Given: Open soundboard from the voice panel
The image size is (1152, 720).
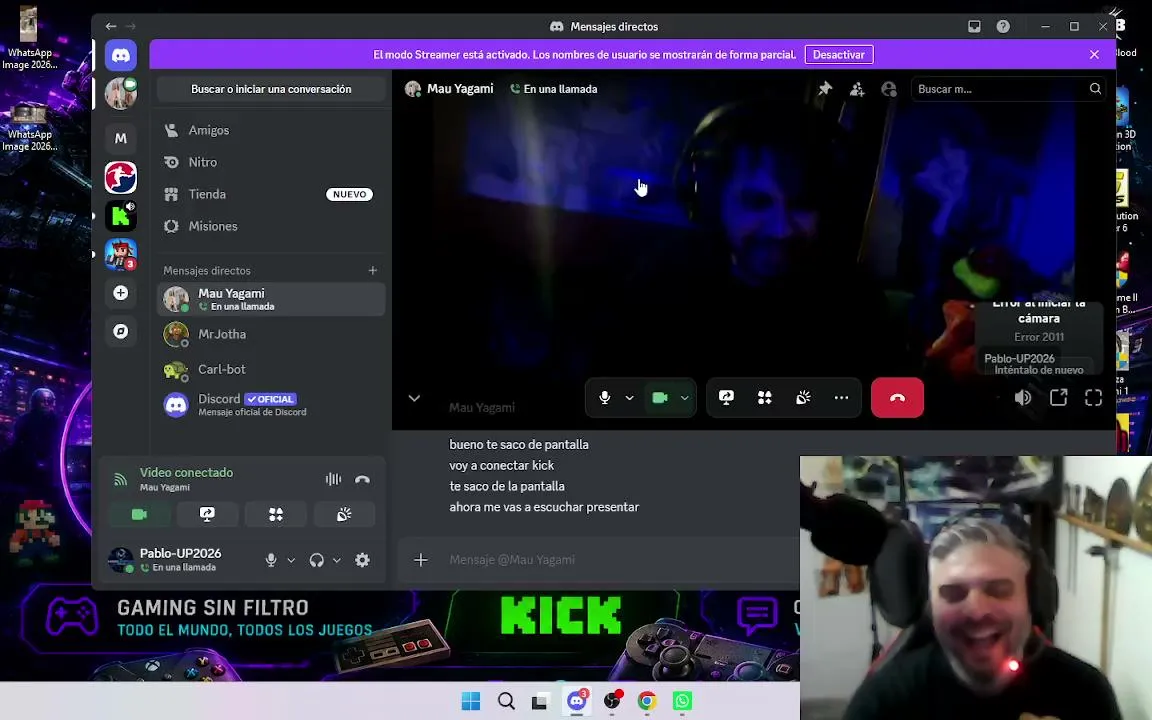Looking at the screenshot, I should pyautogui.click(x=344, y=514).
